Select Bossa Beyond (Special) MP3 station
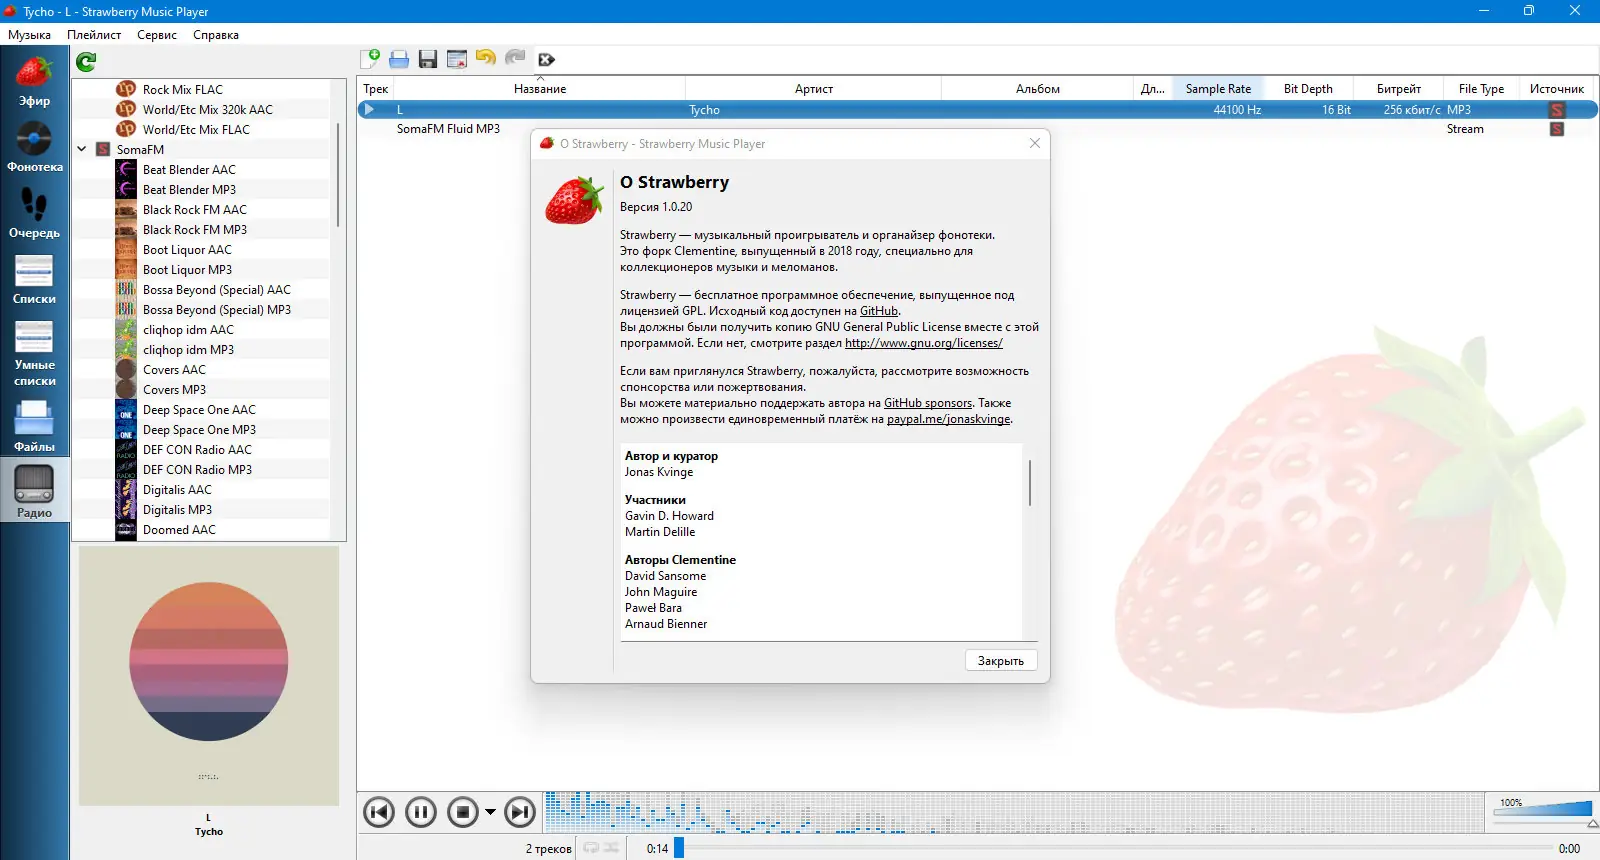 (217, 309)
